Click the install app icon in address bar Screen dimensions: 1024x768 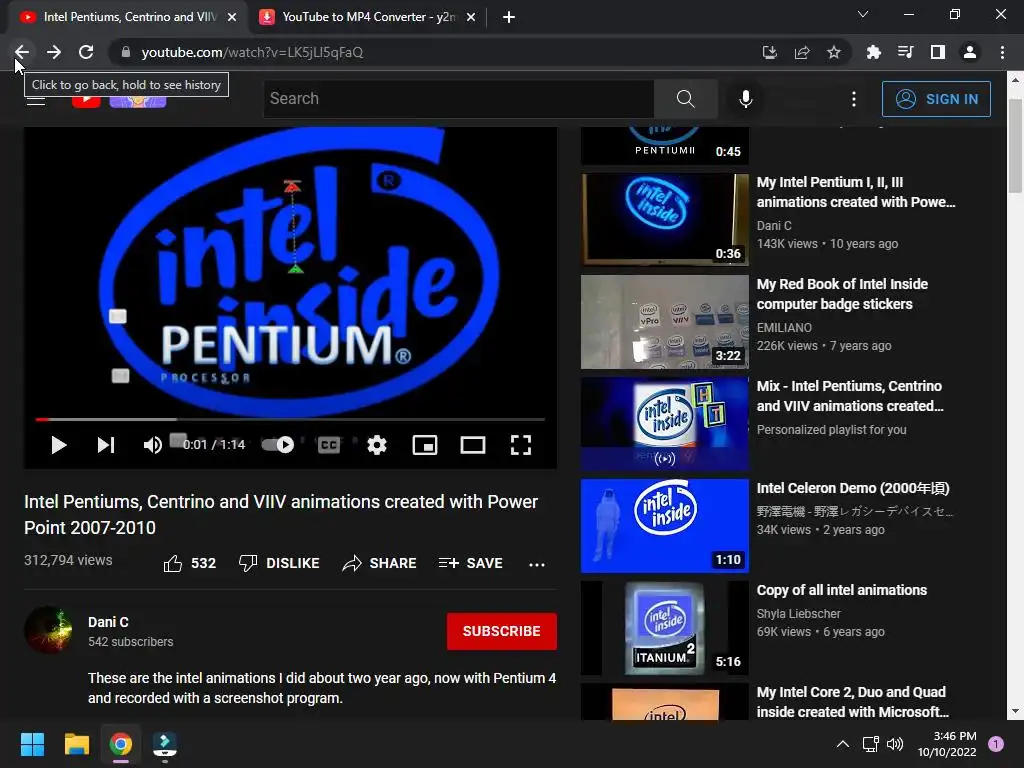(x=770, y=52)
